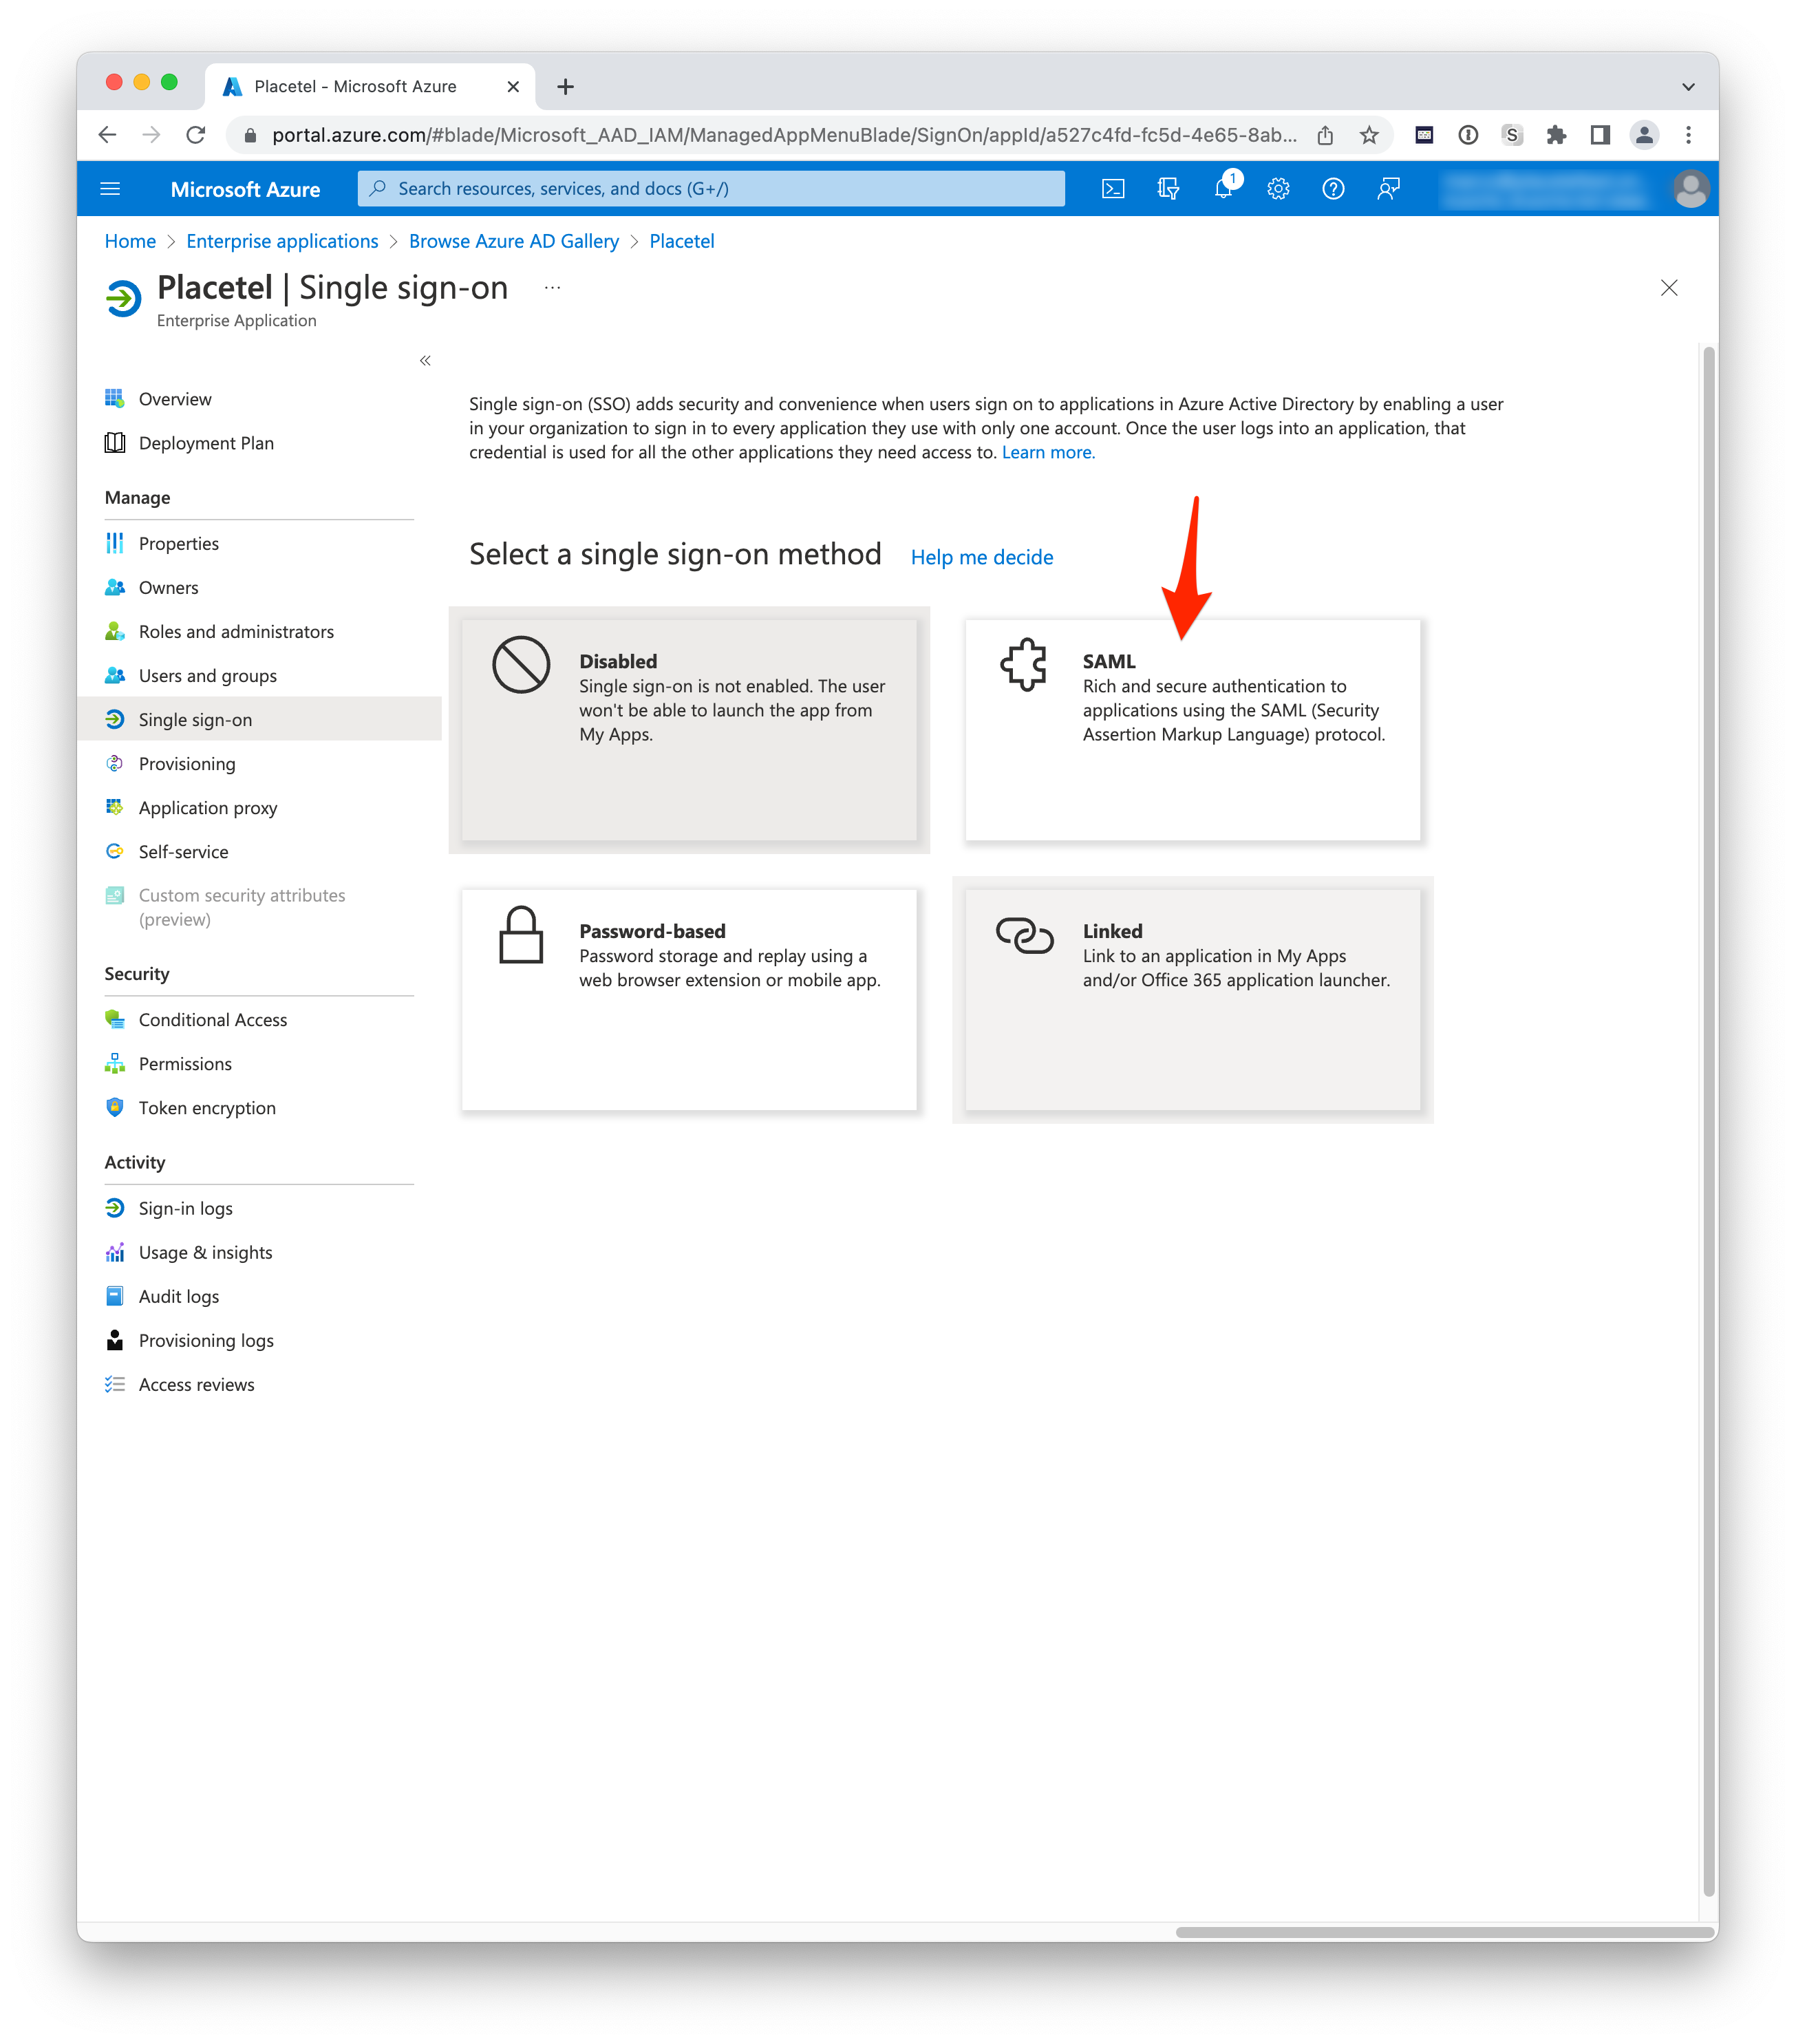Navigate to Enterprise applications breadcrumb
Image resolution: width=1796 pixels, height=2044 pixels.
tap(282, 241)
